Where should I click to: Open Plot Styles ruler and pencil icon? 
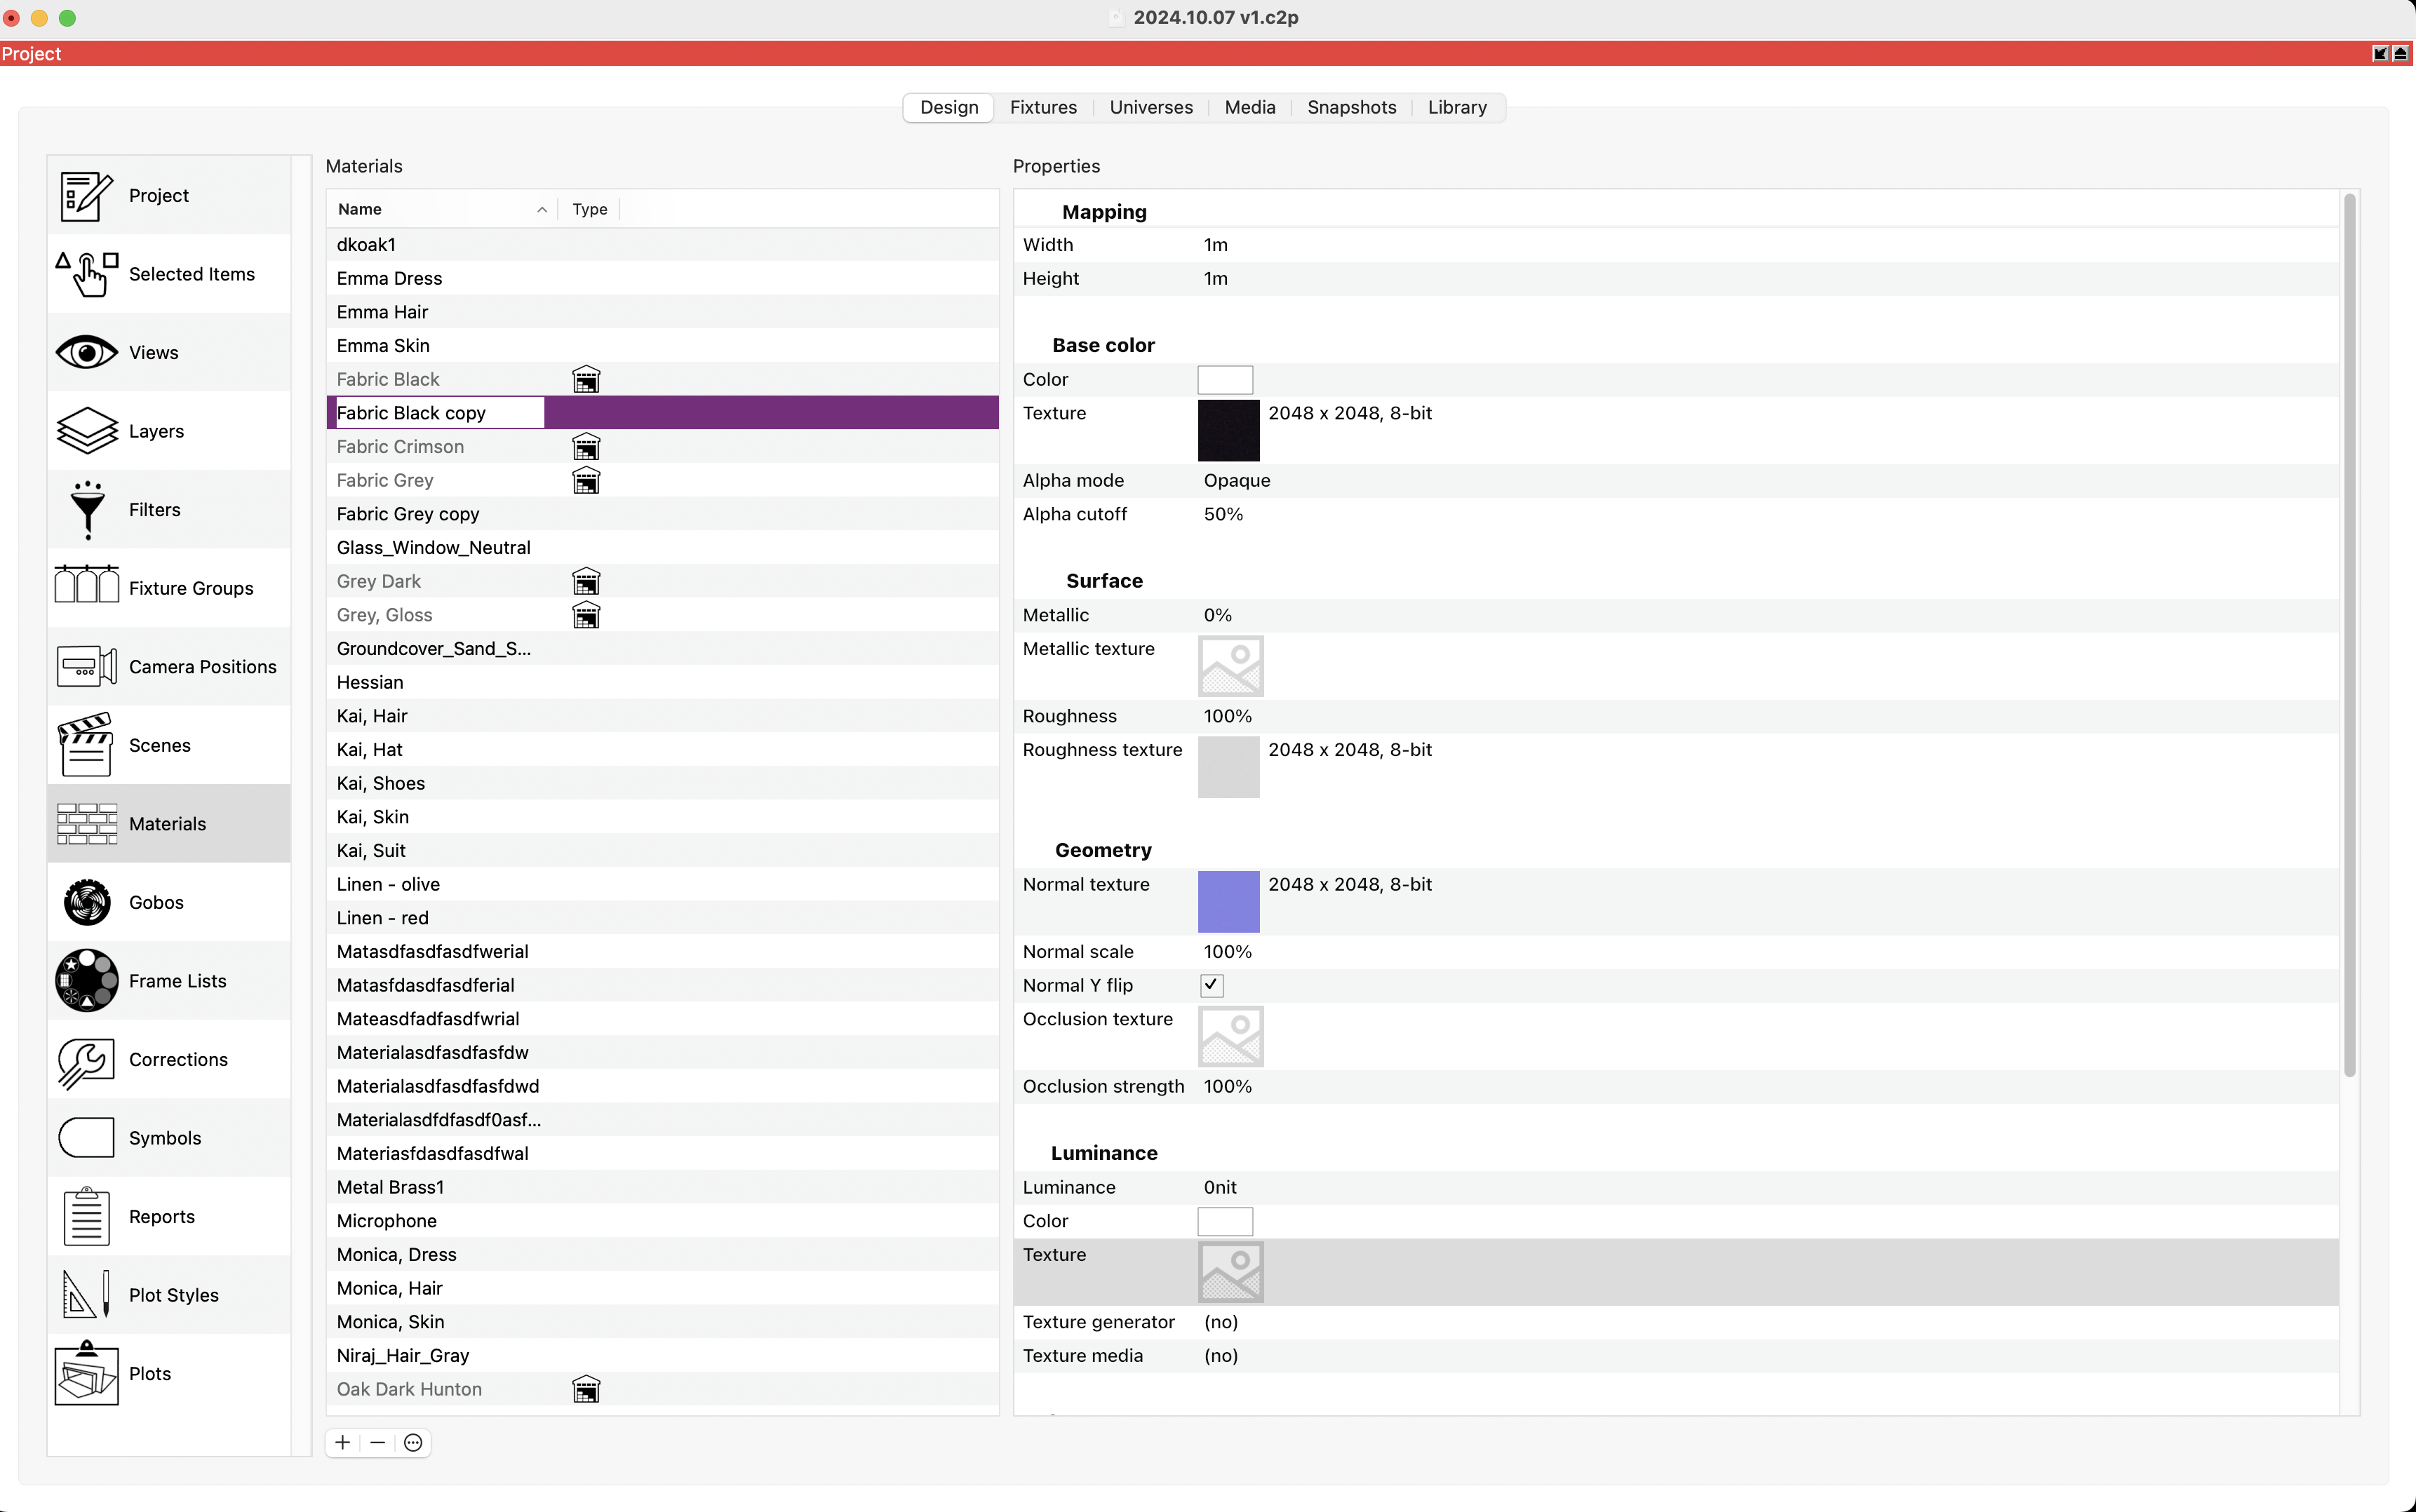click(x=87, y=1295)
